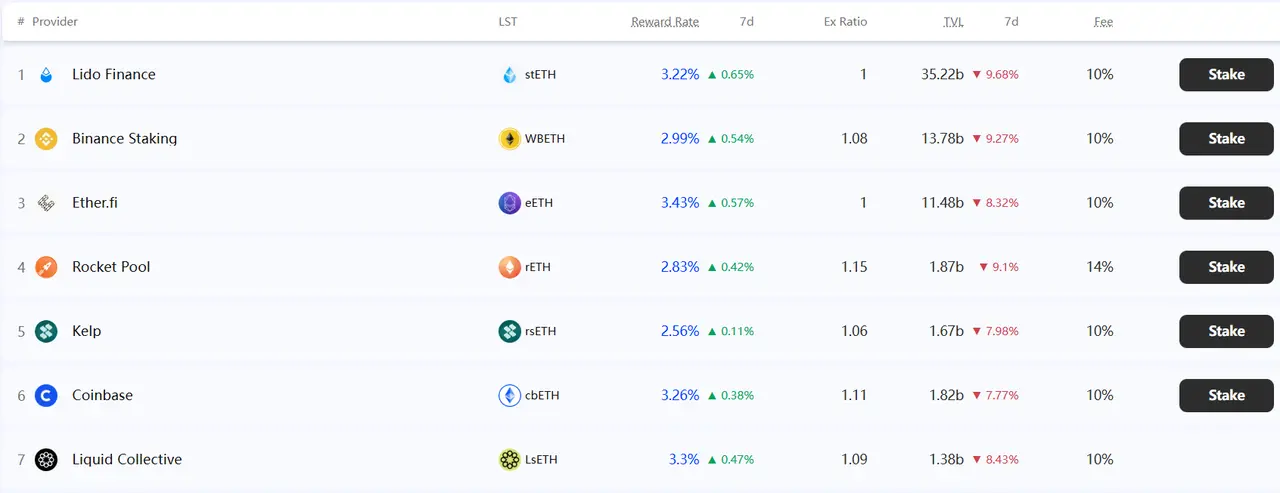Click the Binance Staking provider logo
The image size is (1280, 493).
46,139
